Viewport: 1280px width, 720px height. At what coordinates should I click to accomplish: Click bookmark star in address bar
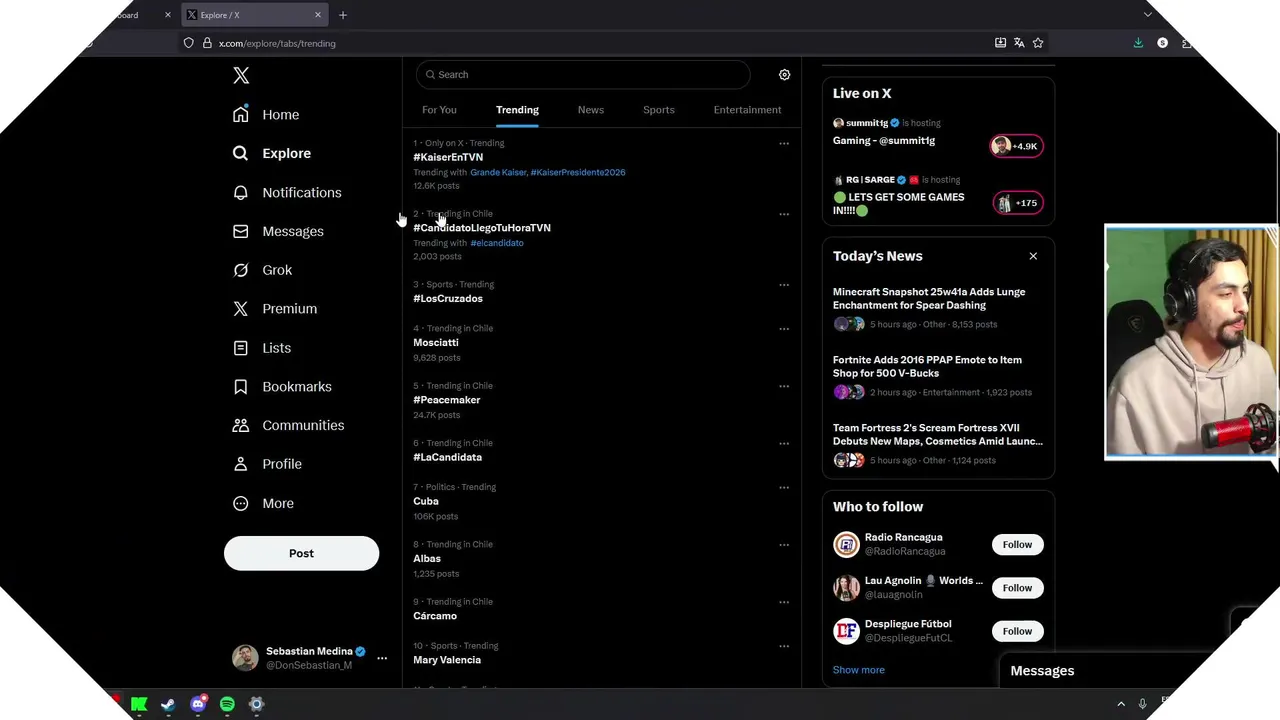1038,43
